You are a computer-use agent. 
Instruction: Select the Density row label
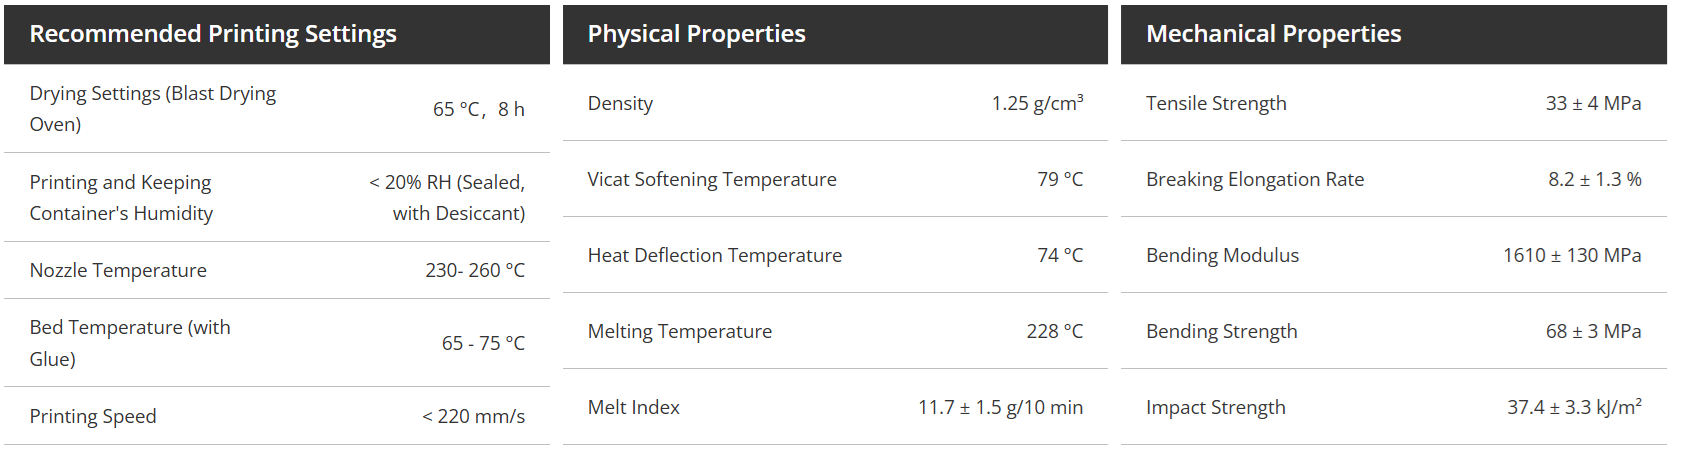620,104
